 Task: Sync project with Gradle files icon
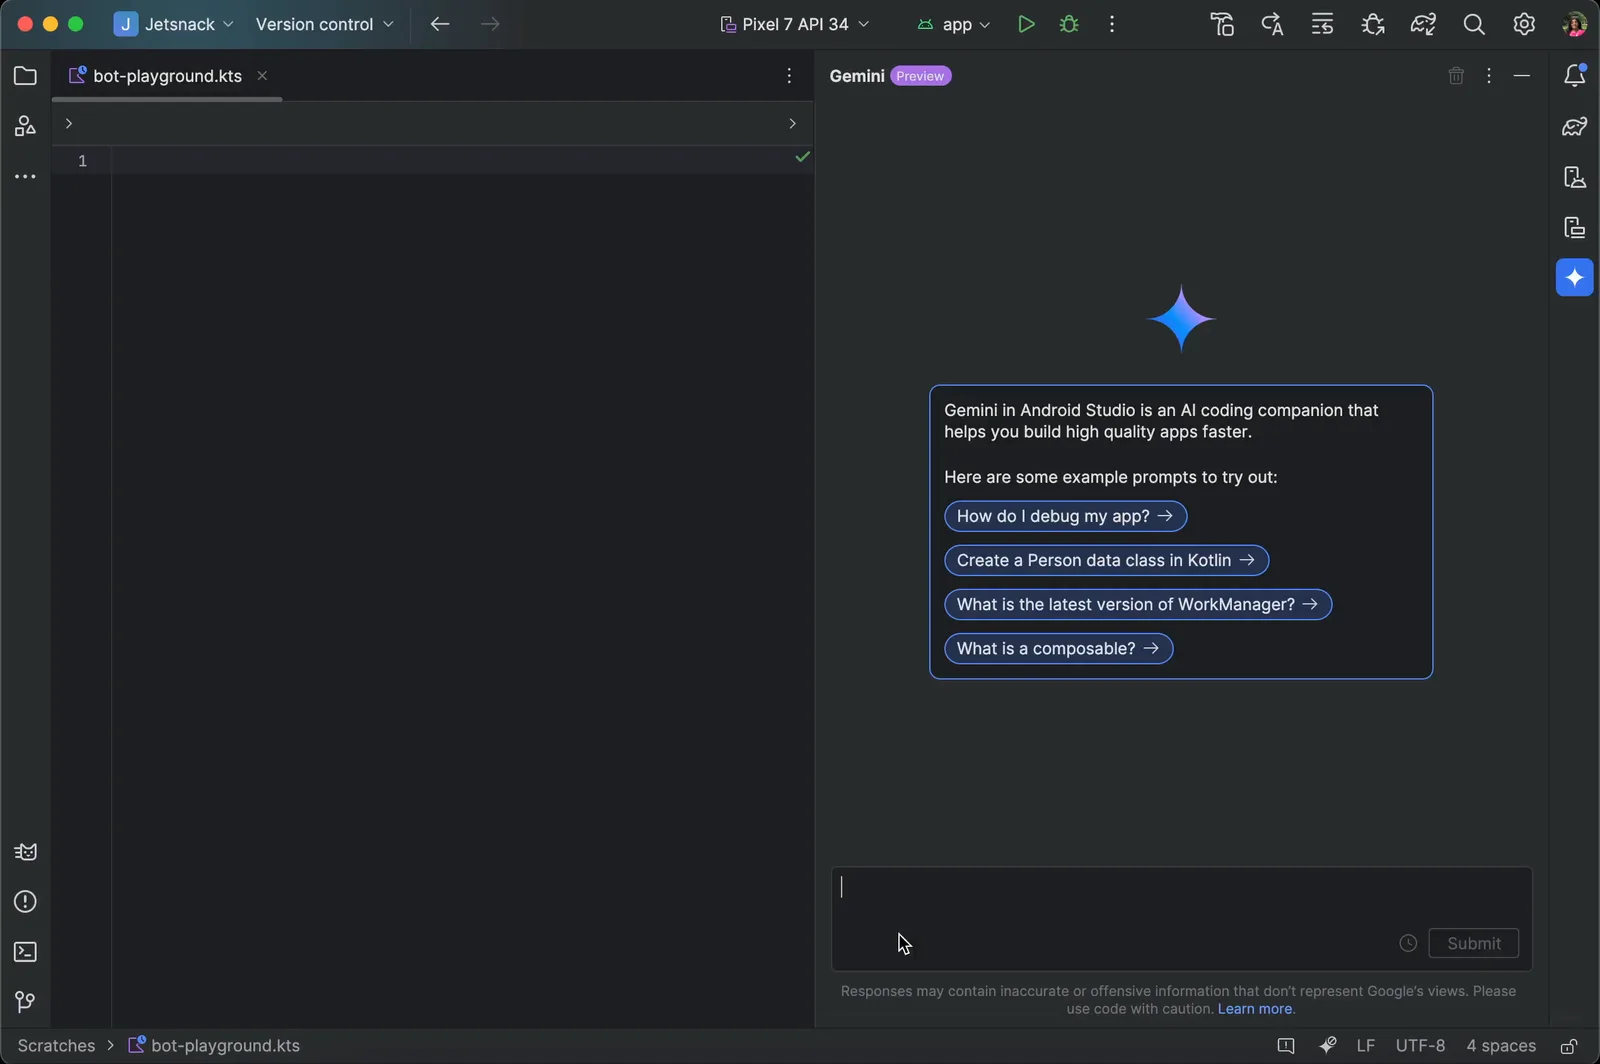[1424, 24]
